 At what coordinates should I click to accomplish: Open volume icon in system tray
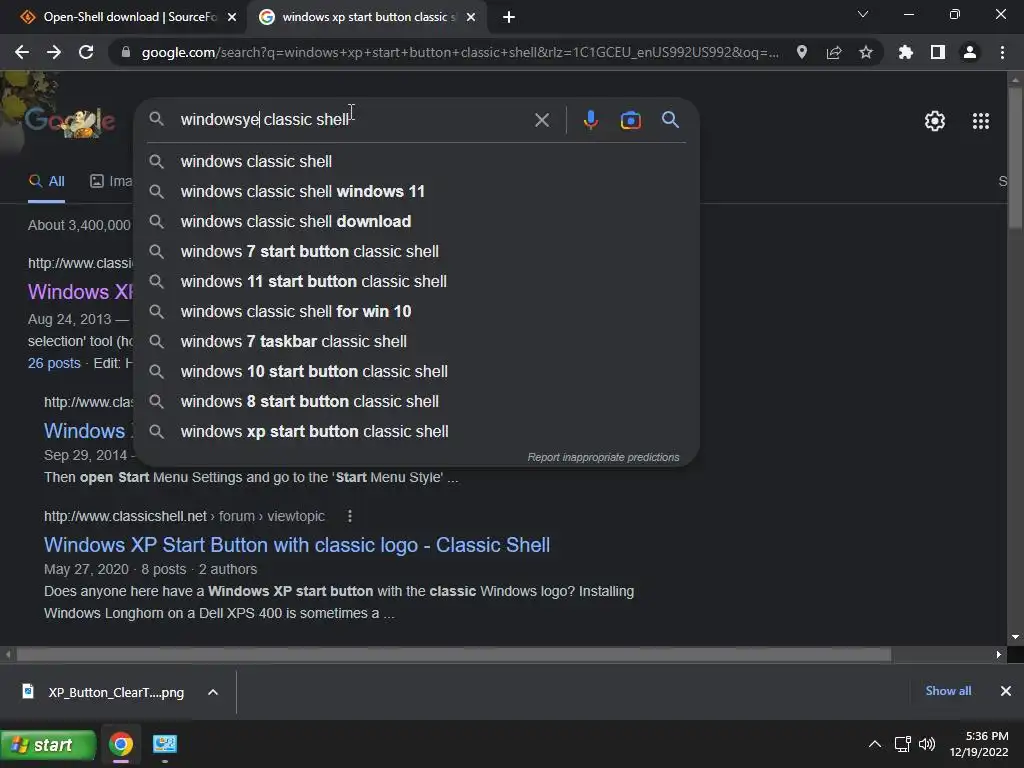click(x=927, y=744)
